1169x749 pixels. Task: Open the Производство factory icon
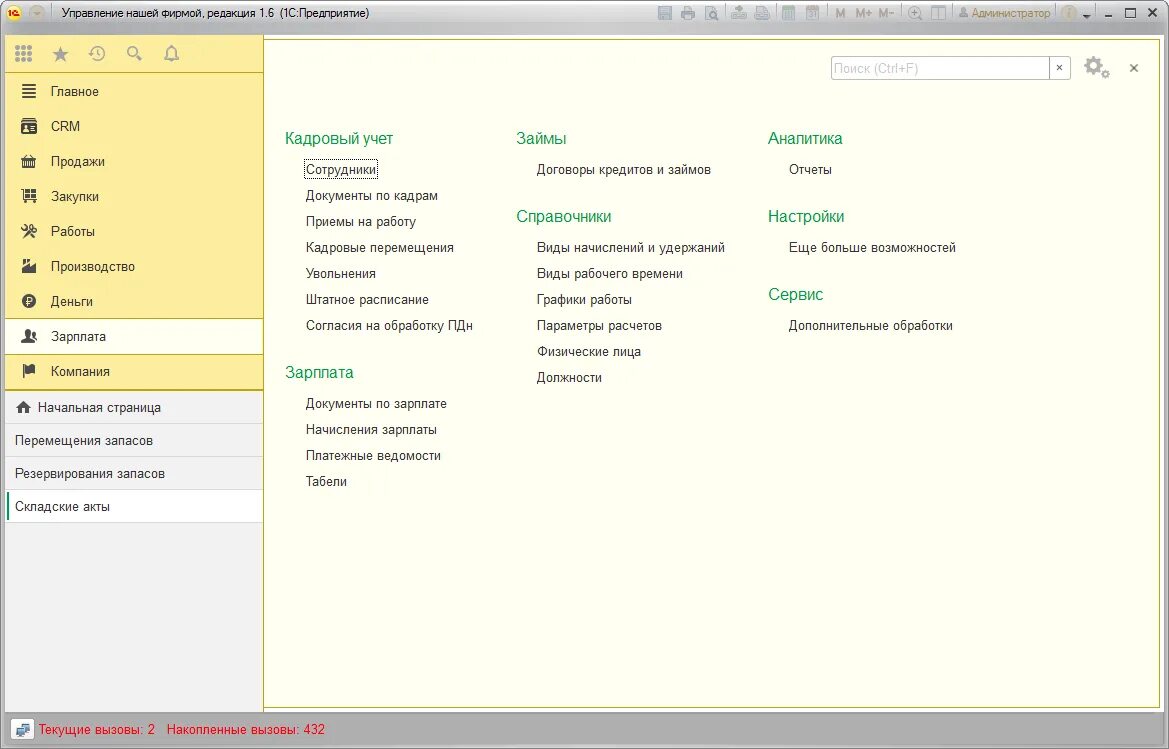tap(28, 266)
